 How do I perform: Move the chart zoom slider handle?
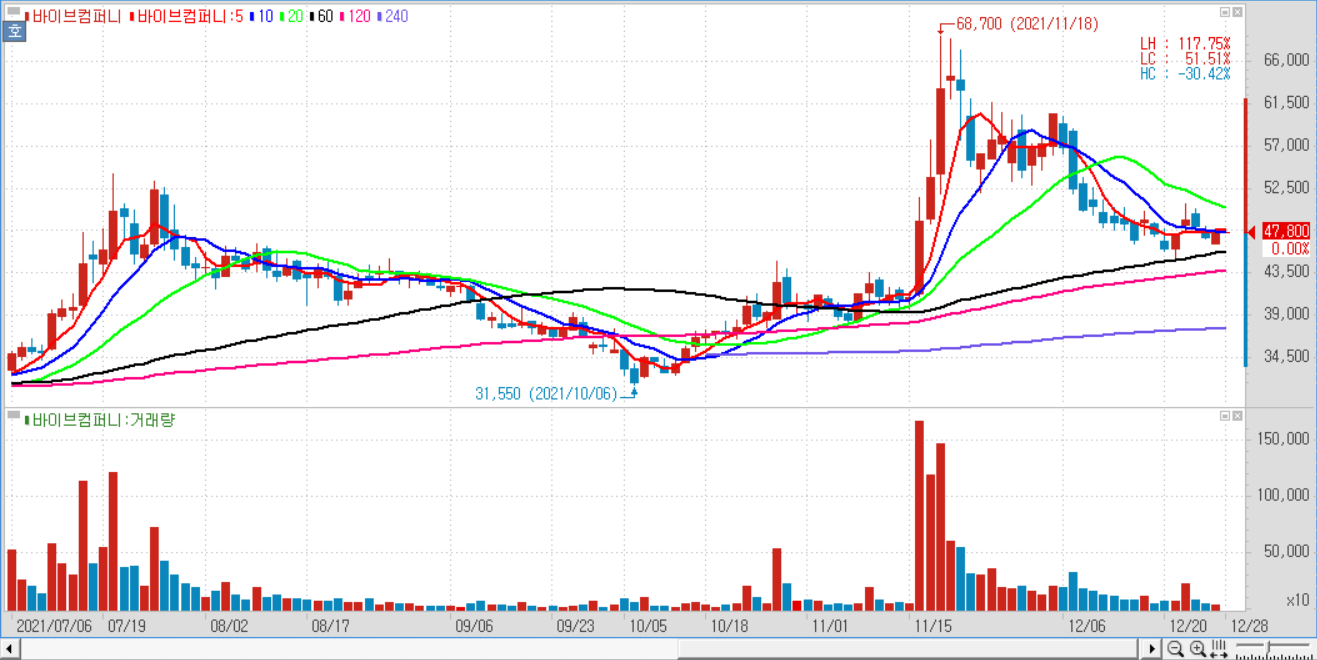(1268, 646)
